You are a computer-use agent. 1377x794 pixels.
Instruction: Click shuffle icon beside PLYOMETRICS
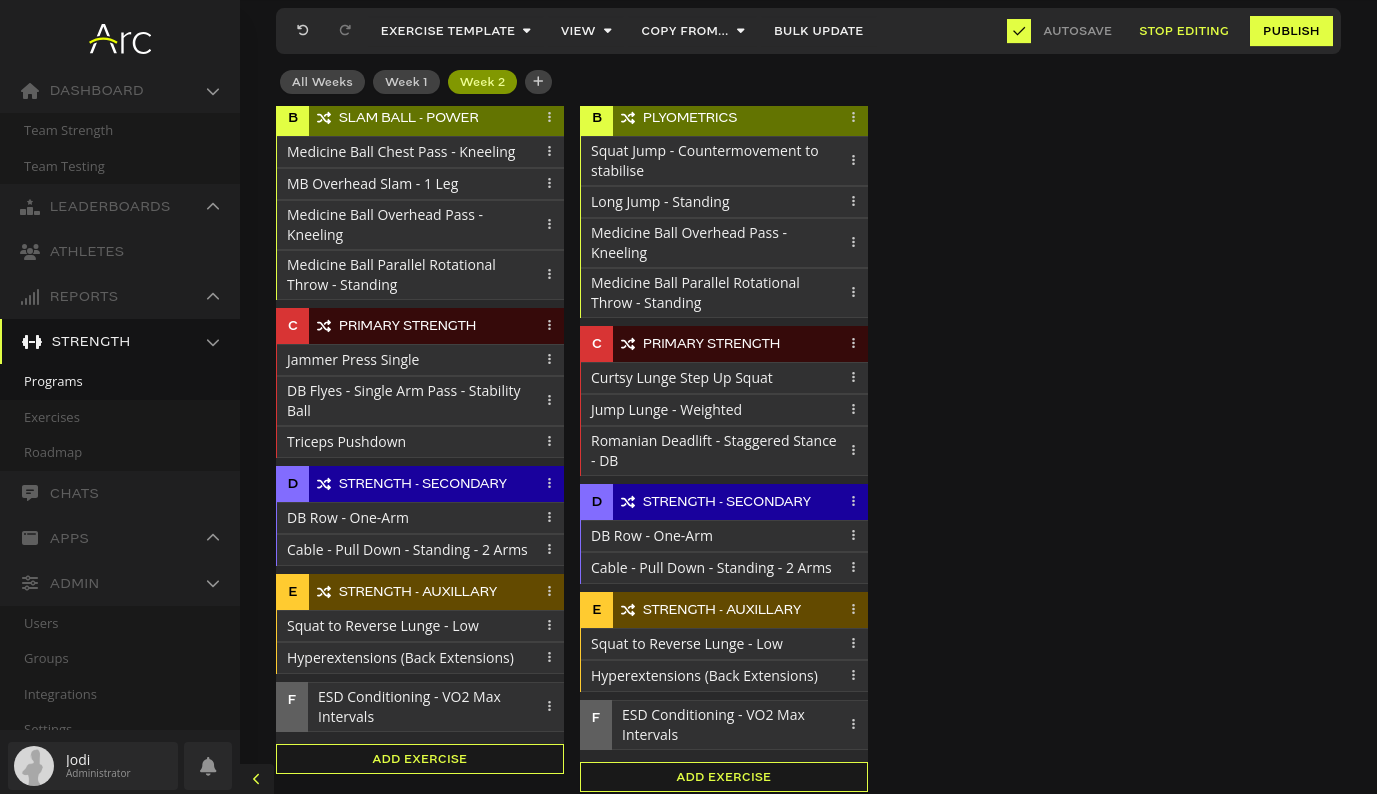628,118
